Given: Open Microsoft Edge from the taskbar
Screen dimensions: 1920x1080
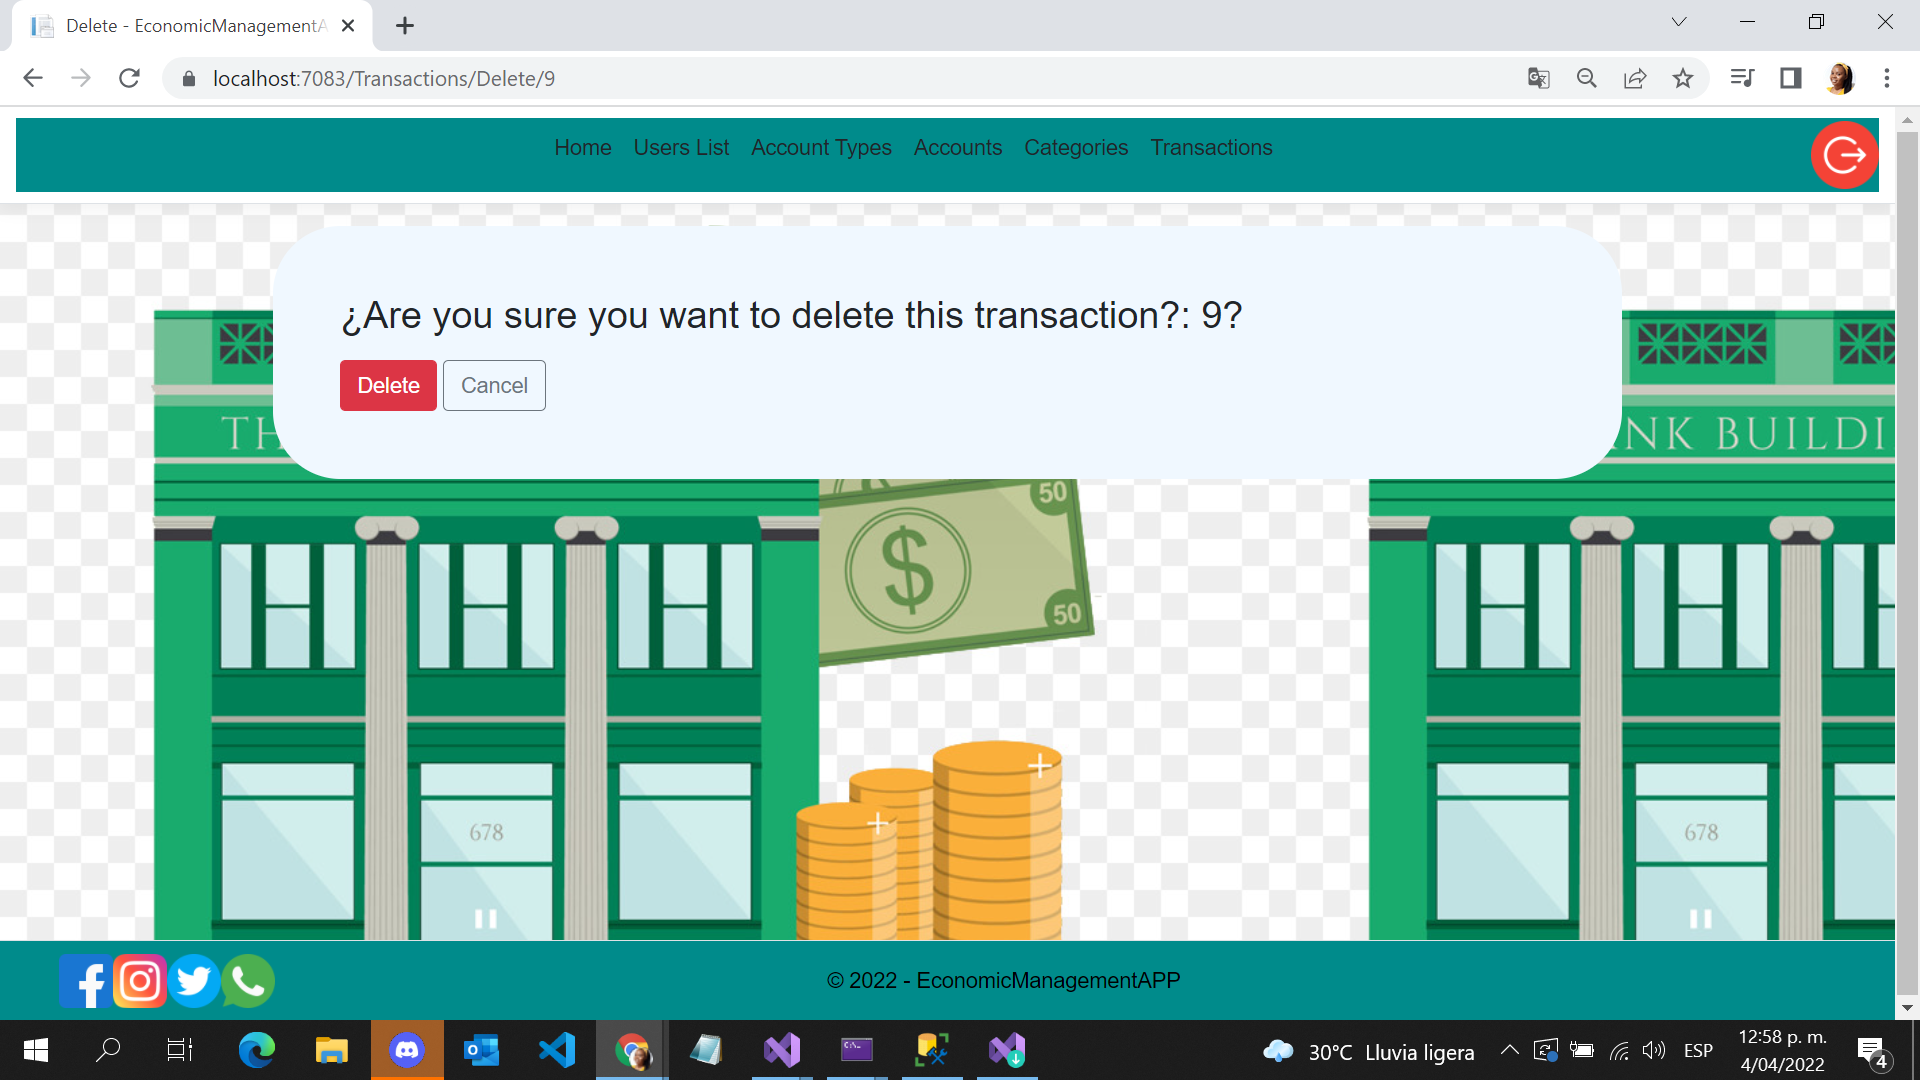Looking at the screenshot, I should tap(257, 1050).
